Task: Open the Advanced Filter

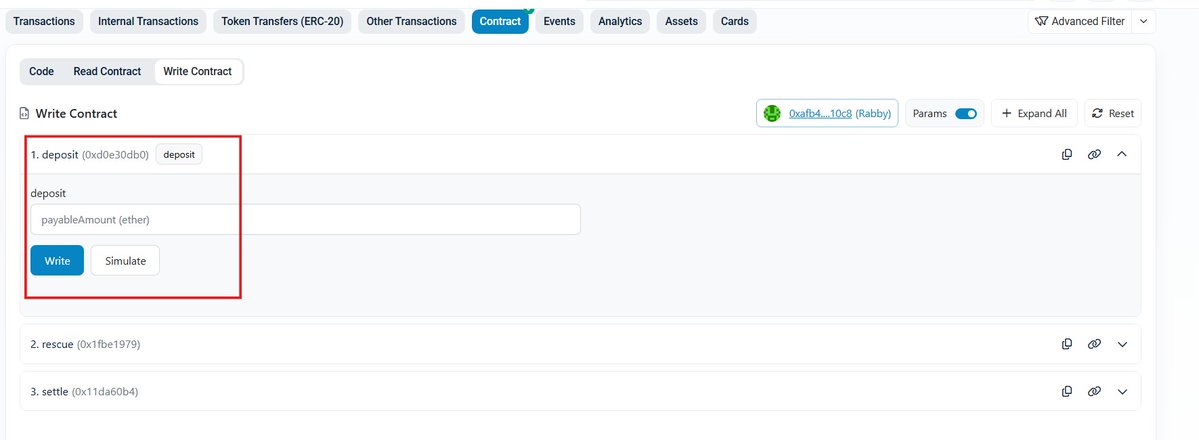Action: (1079, 21)
